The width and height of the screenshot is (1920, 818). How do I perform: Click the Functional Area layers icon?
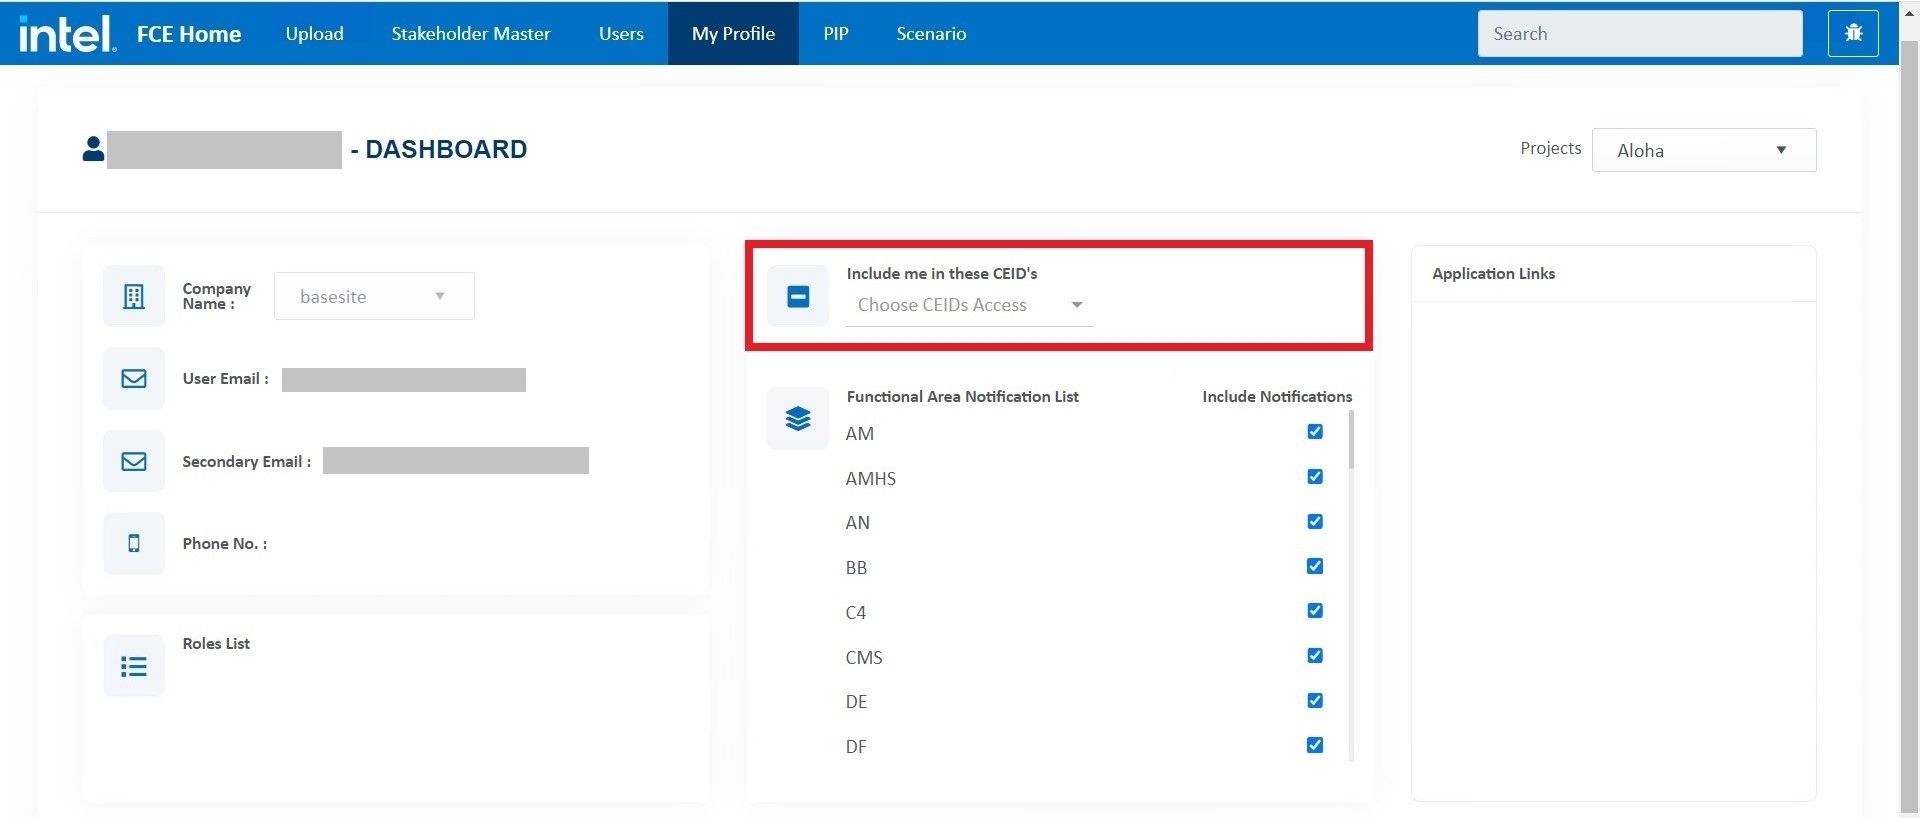tap(798, 418)
